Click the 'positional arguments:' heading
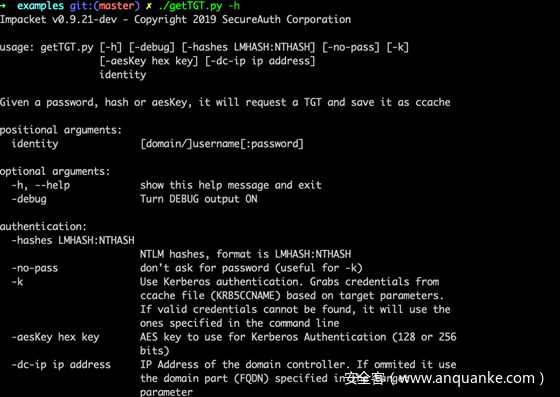 coord(61,130)
